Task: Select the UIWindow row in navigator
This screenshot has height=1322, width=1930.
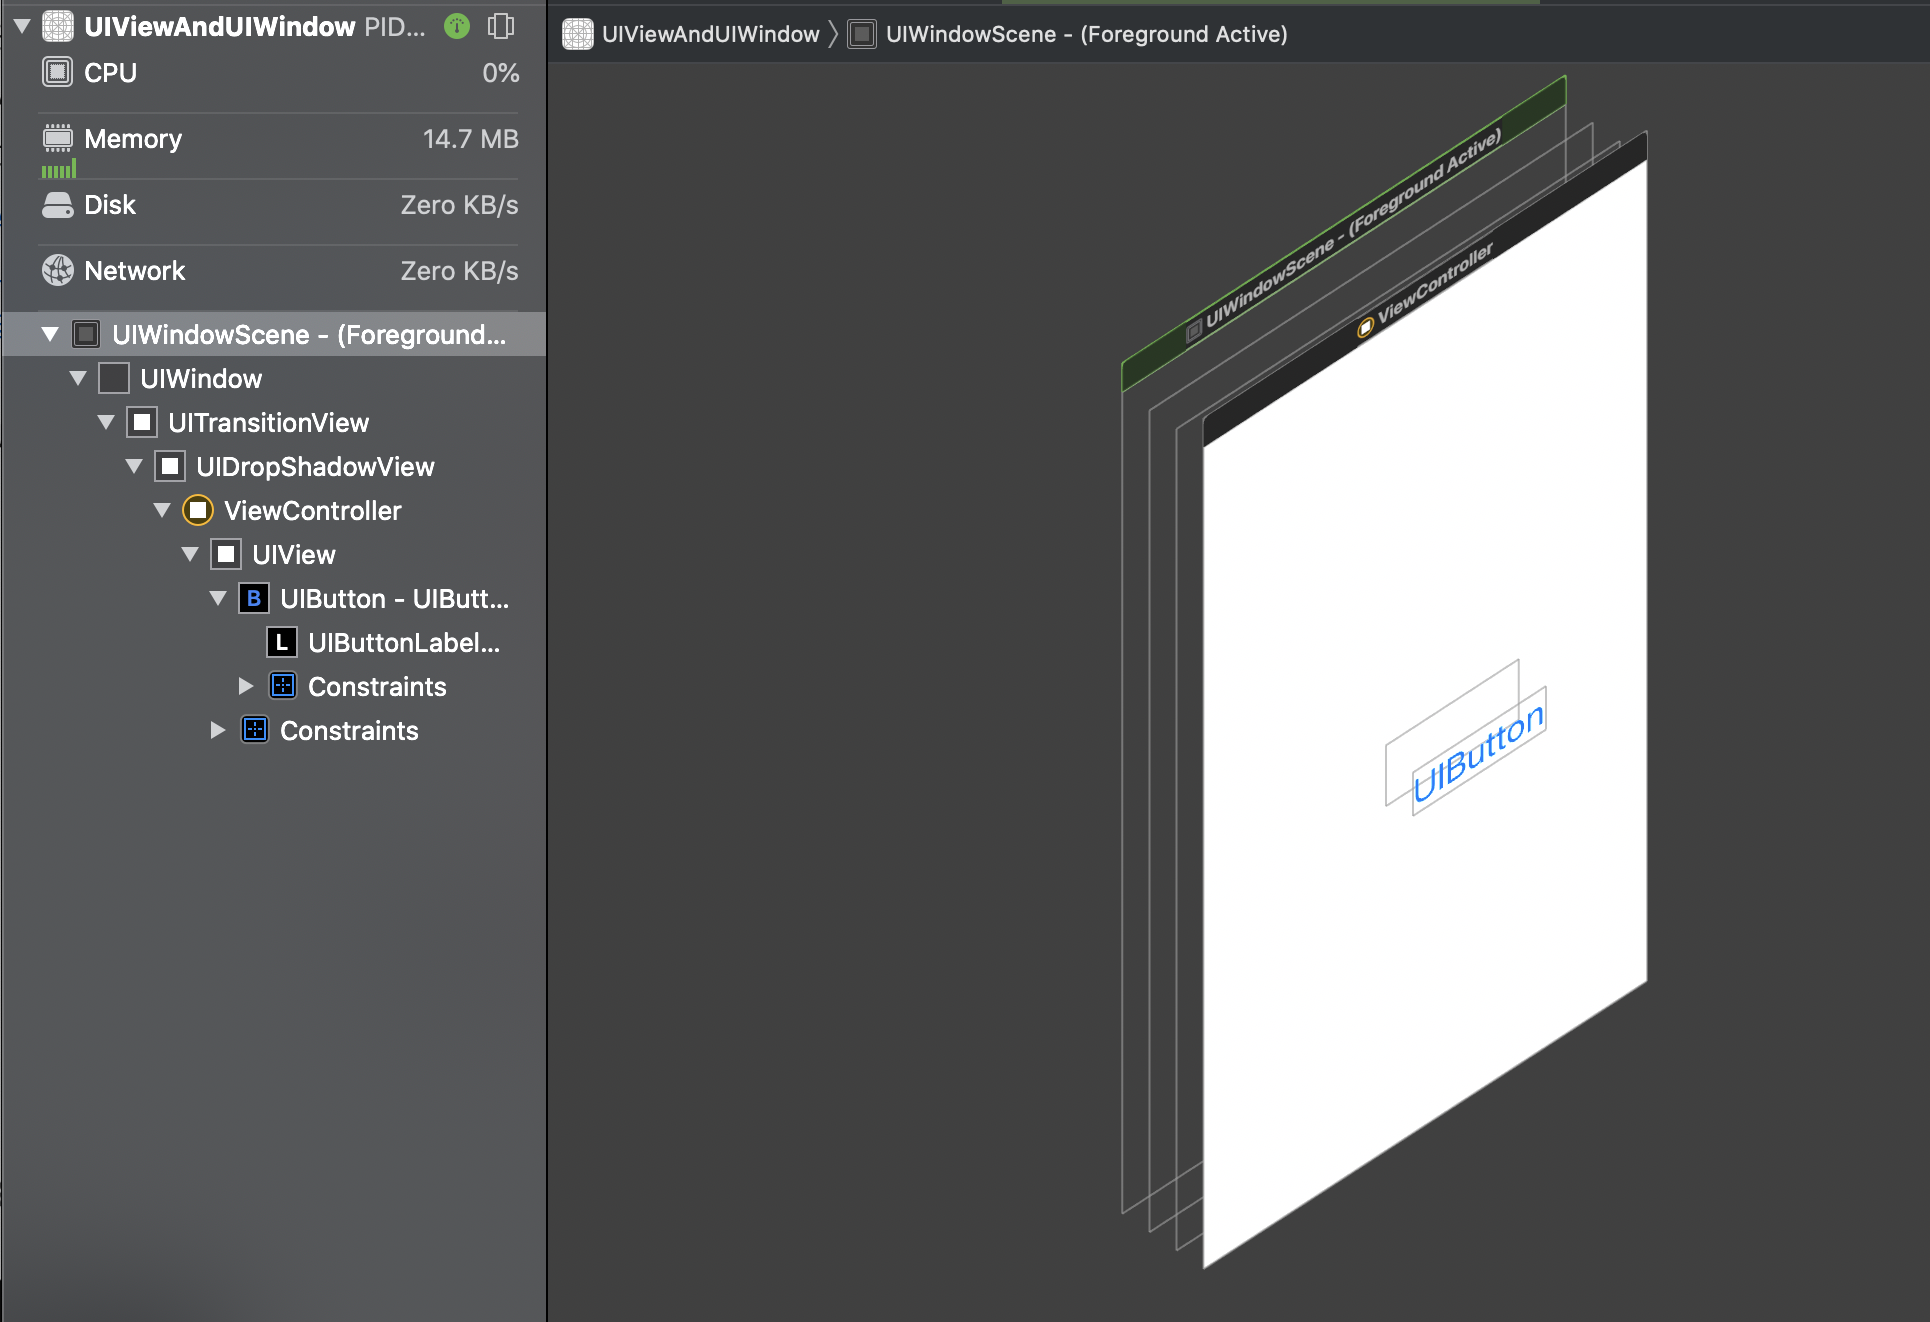Action: click(201, 379)
